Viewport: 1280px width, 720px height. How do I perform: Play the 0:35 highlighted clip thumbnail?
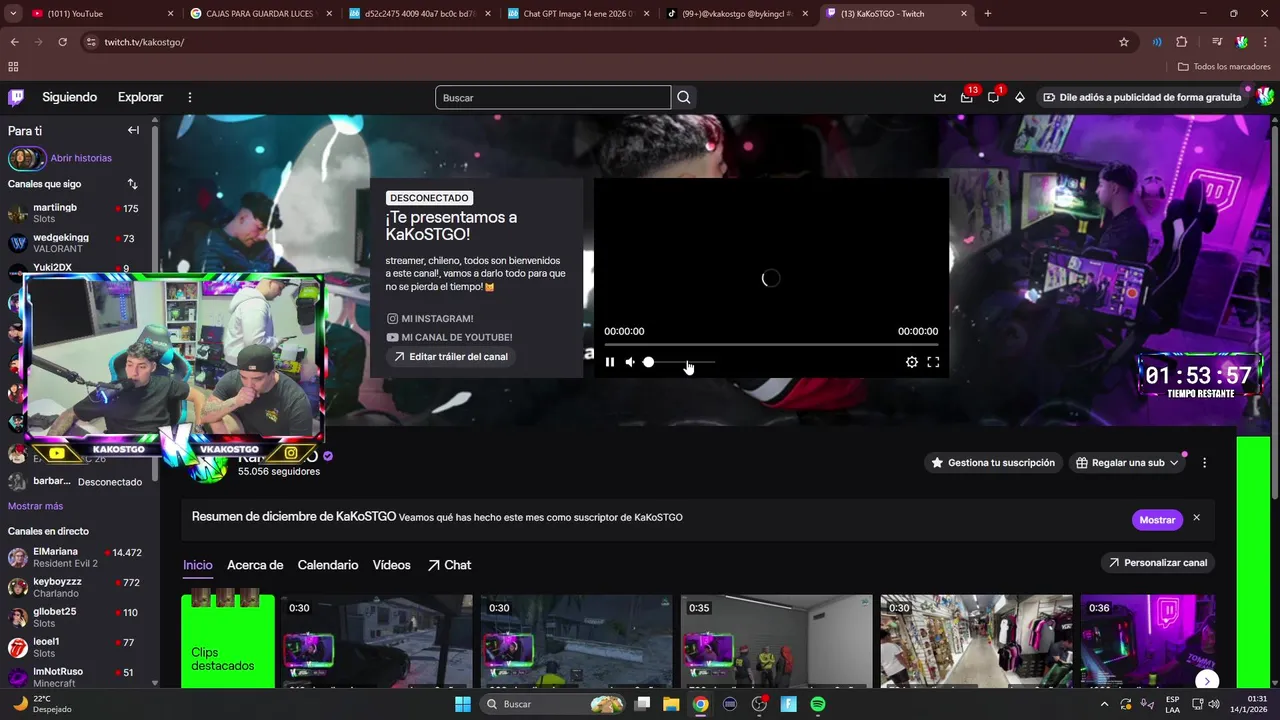point(776,641)
